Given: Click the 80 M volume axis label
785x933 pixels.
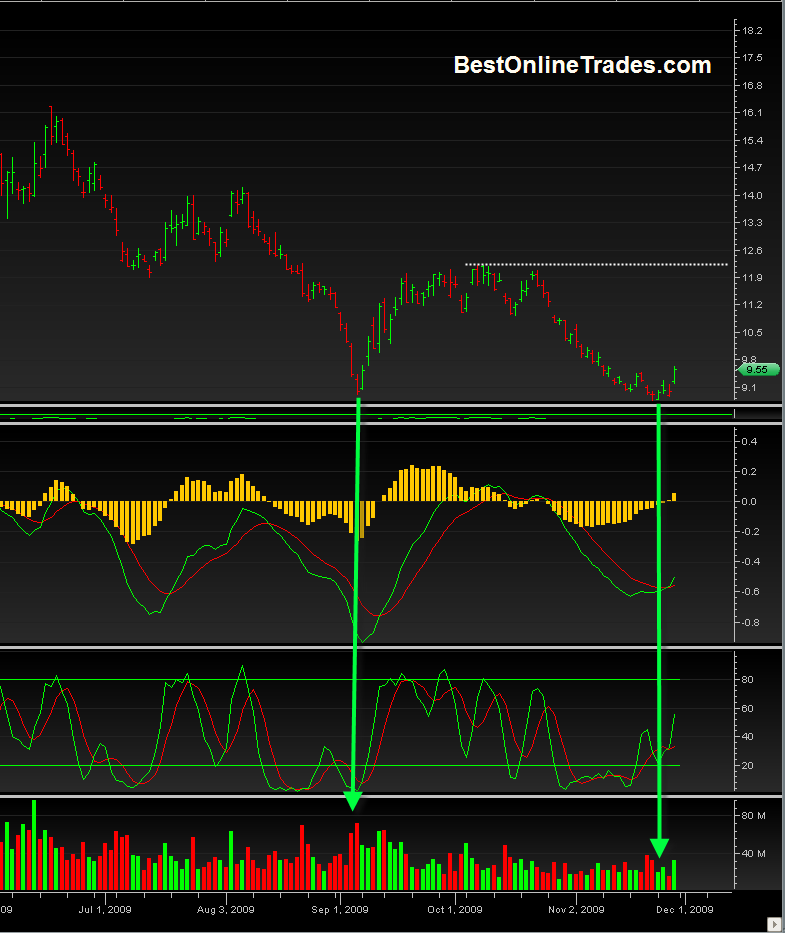Looking at the screenshot, I should pos(753,816).
